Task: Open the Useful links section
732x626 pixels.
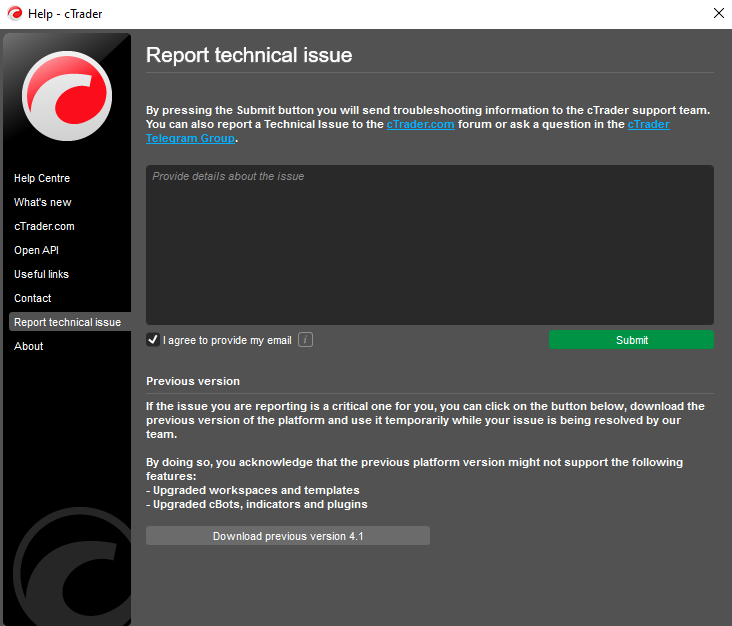Action: click(41, 274)
